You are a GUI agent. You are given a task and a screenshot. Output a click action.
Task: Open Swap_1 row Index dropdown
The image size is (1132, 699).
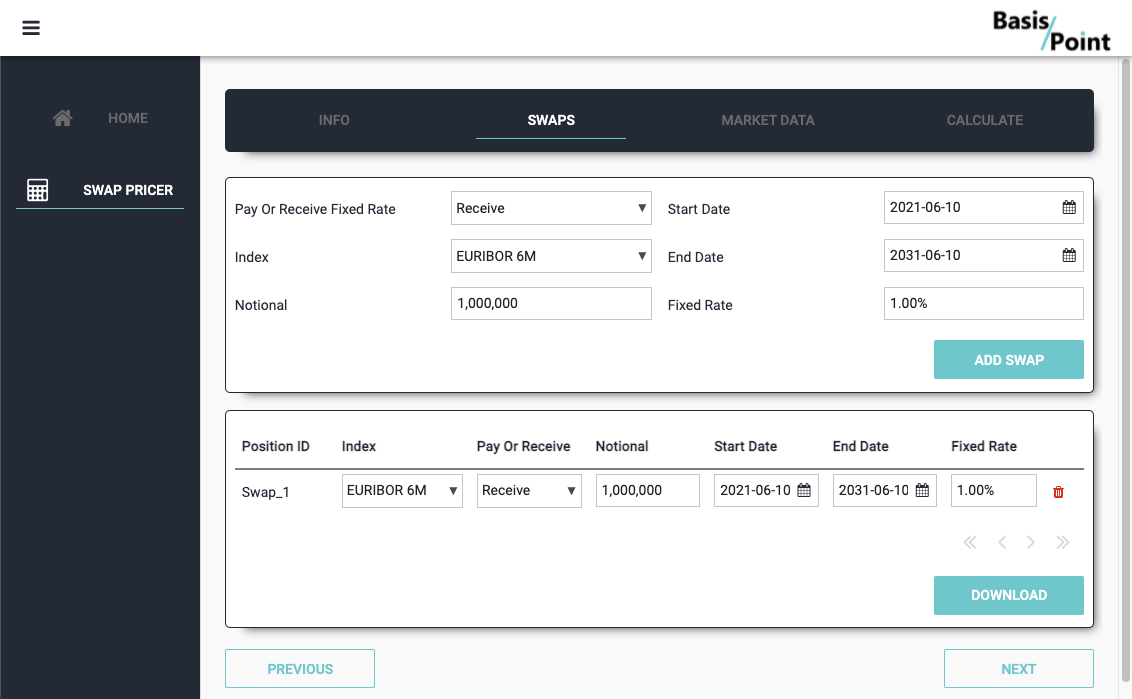(x=402, y=491)
